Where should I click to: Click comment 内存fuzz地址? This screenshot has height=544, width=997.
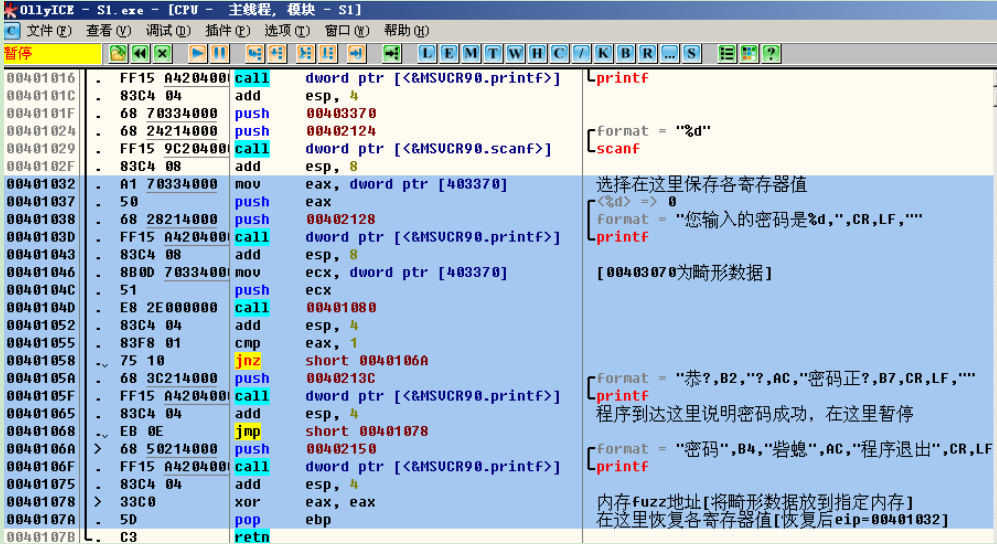click(649, 503)
